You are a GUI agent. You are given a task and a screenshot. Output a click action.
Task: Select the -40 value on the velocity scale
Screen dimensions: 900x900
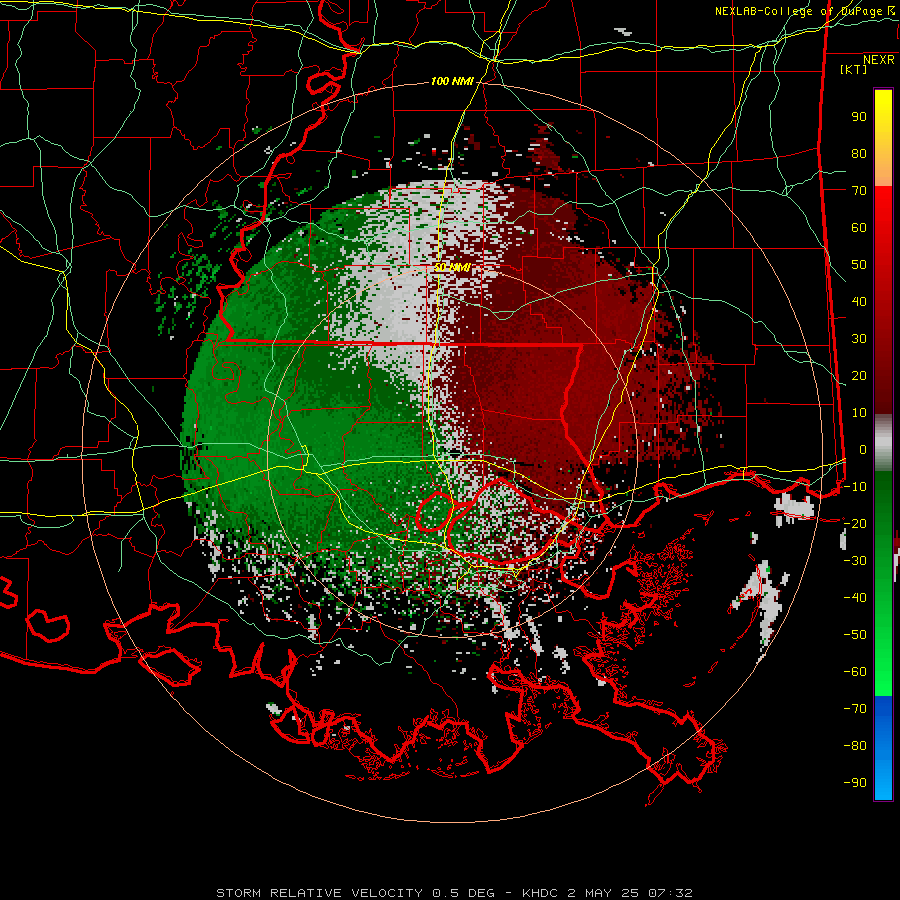pyautogui.click(x=855, y=598)
